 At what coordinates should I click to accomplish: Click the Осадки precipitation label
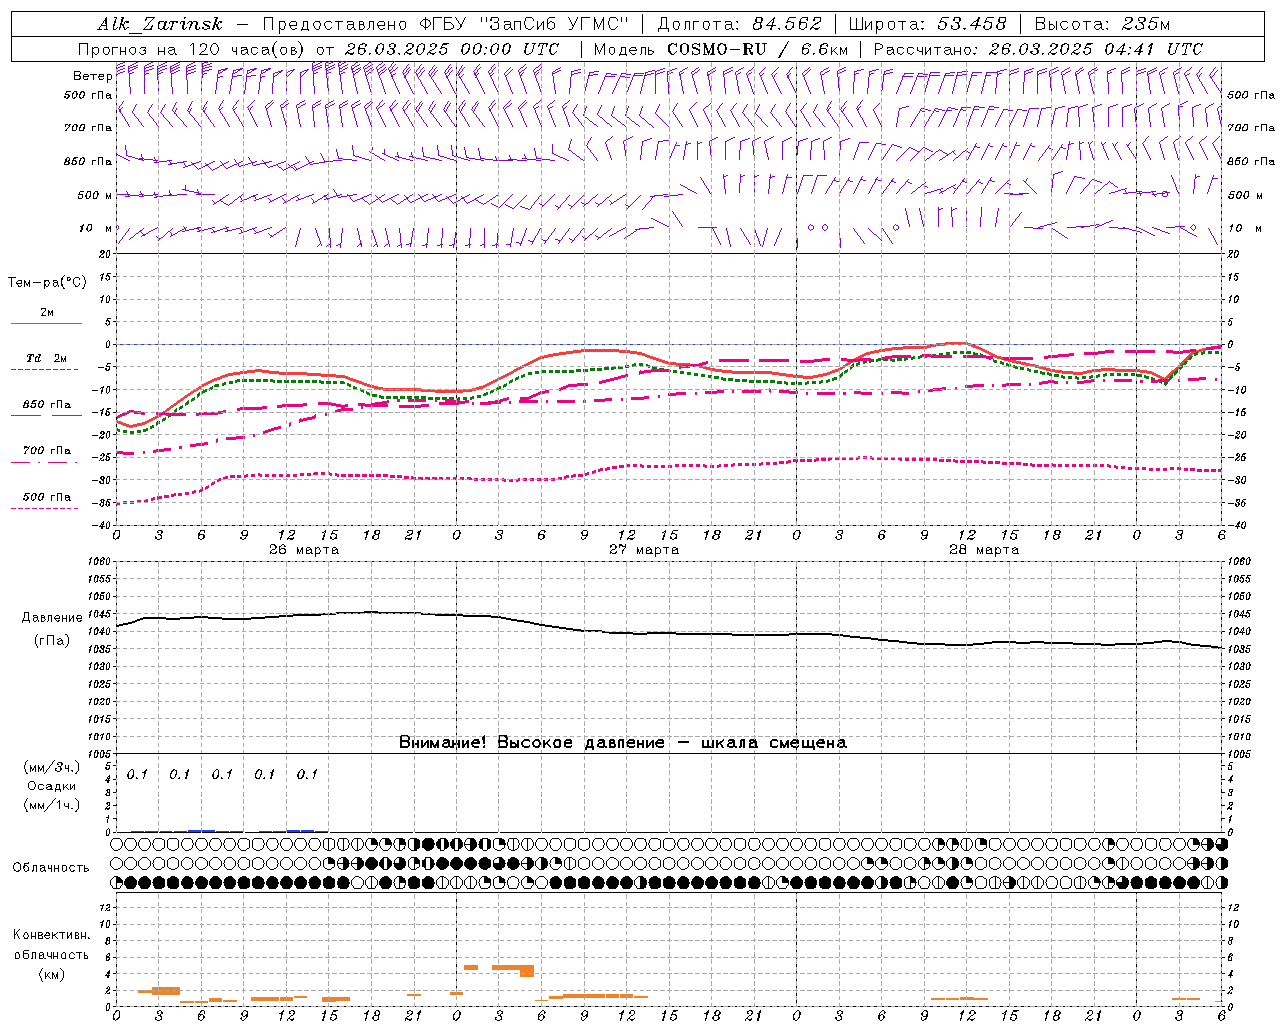51,786
